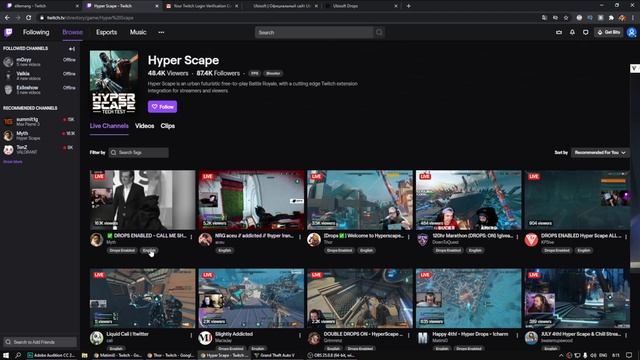Open Adobe Audition from taskbar
Screen dimensions: 640x360
[x=51, y=356]
